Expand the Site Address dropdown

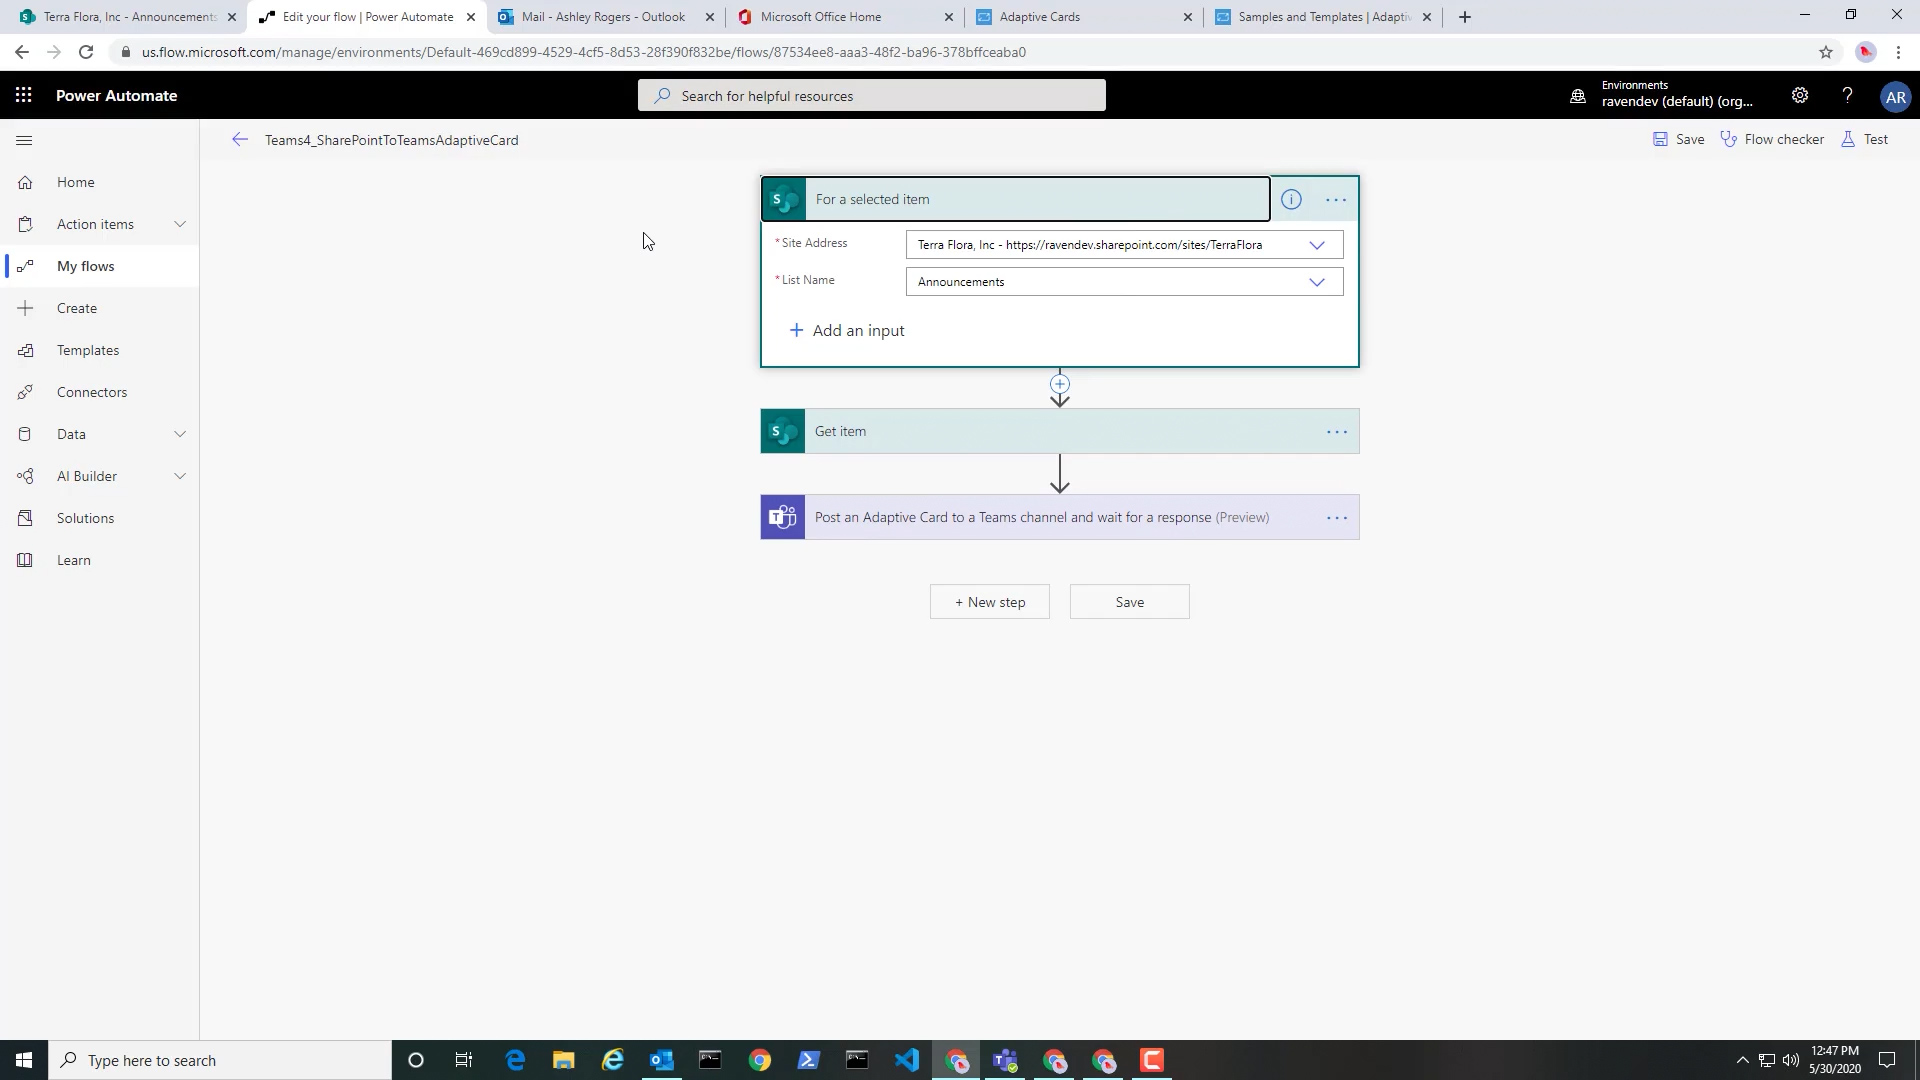click(1317, 245)
